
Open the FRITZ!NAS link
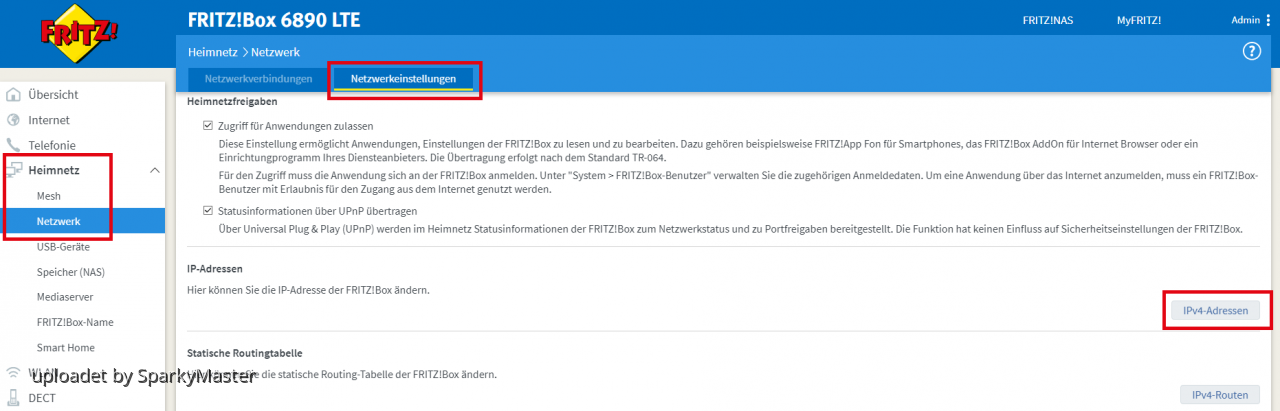click(x=1047, y=20)
